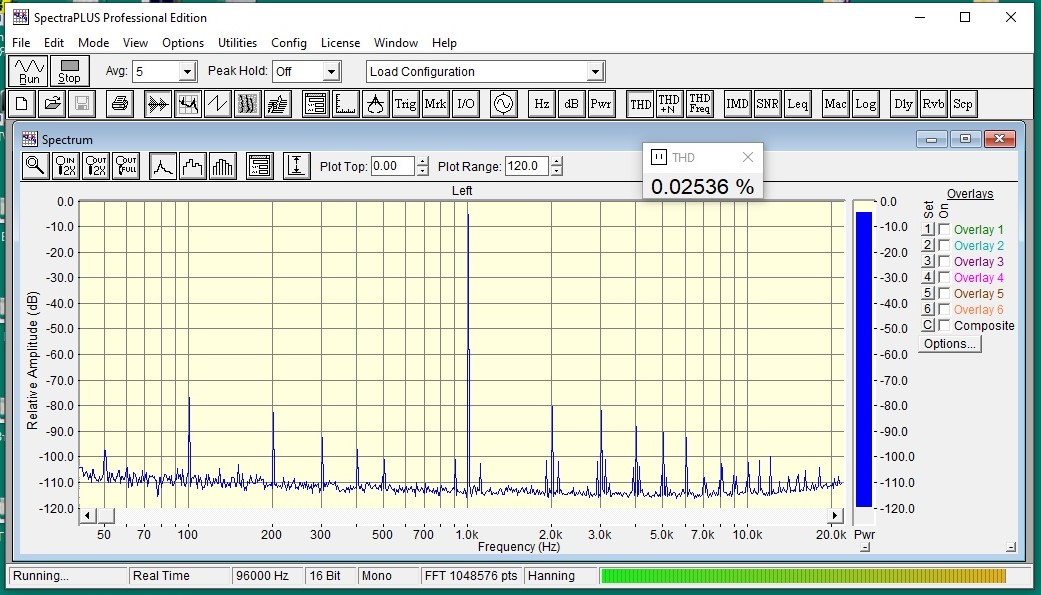Enable the Overlay 2 checkbox
Image resolution: width=1041 pixels, height=595 pixels.
pos(944,245)
